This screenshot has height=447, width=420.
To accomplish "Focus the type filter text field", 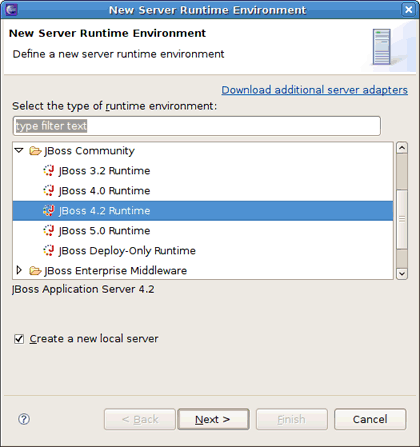I will point(197,126).
